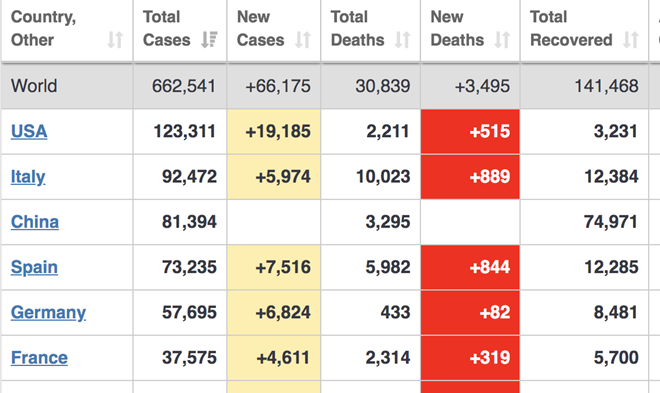Open the China country link
Screen dimensions: 660x393
[x=35, y=222]
